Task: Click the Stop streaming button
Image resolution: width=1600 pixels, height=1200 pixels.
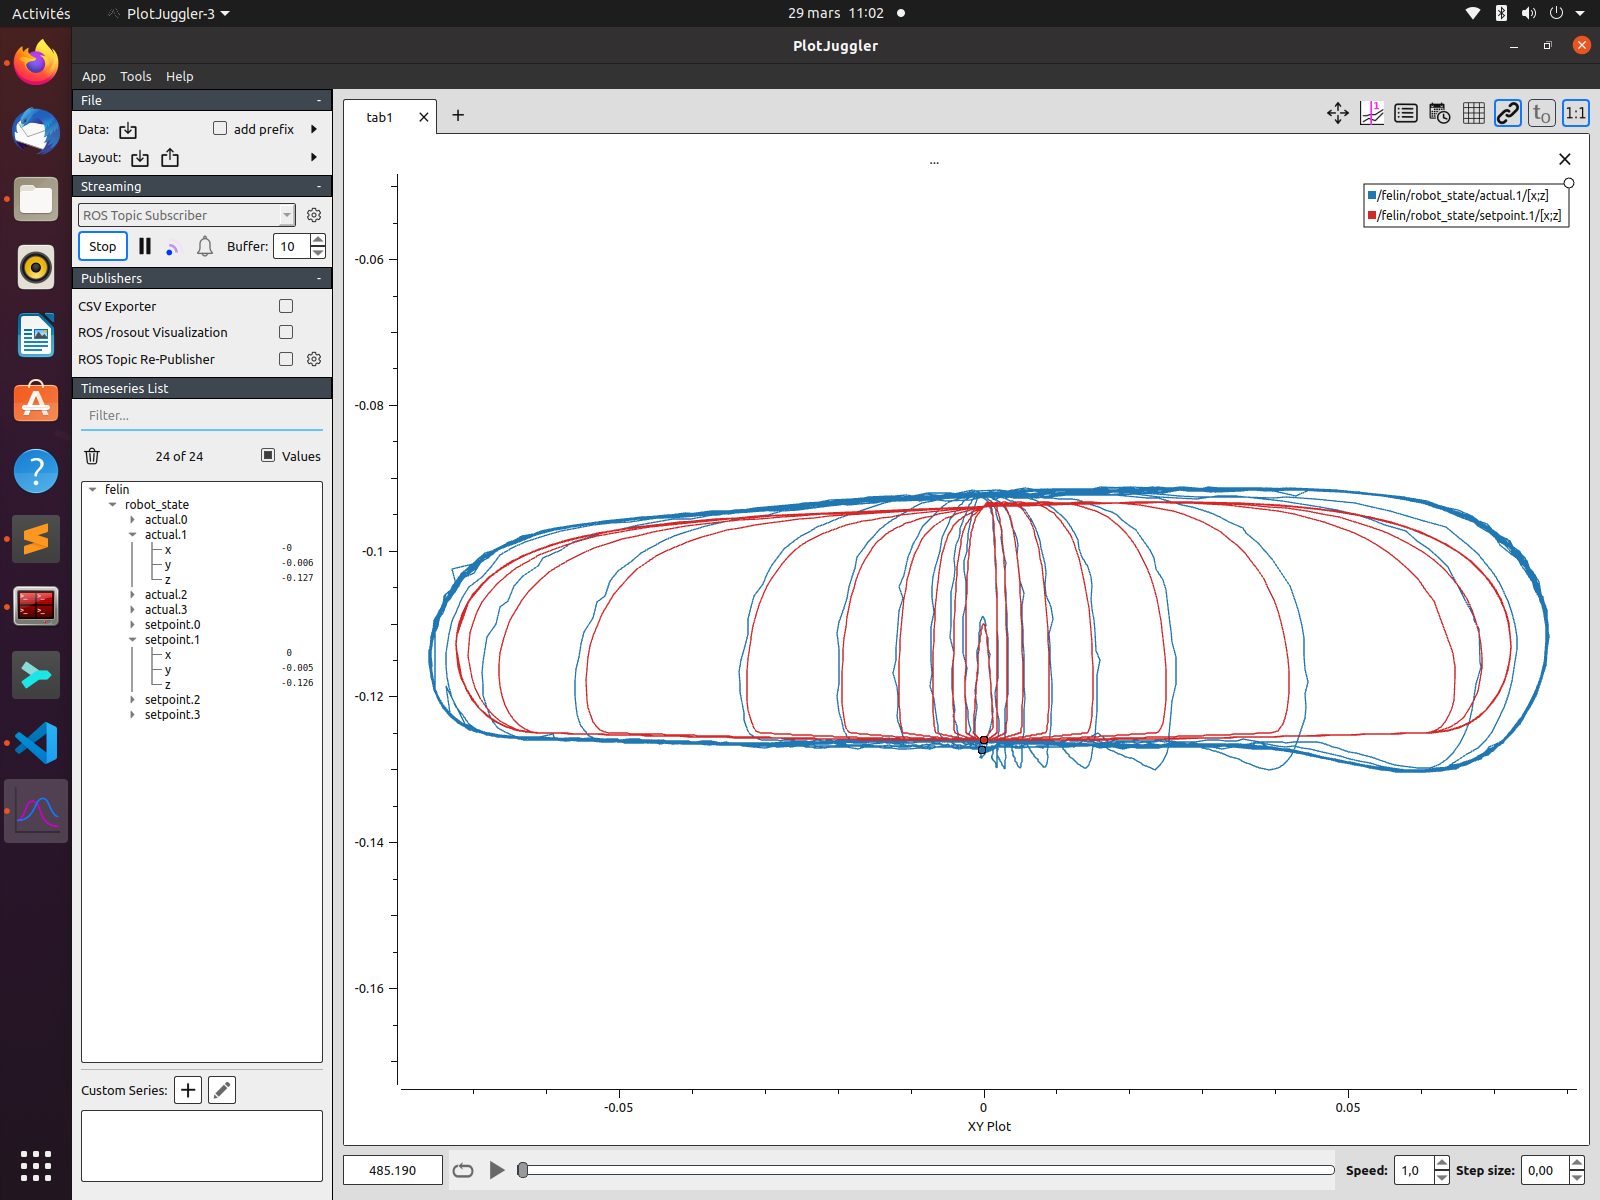Action: point(103,246)
